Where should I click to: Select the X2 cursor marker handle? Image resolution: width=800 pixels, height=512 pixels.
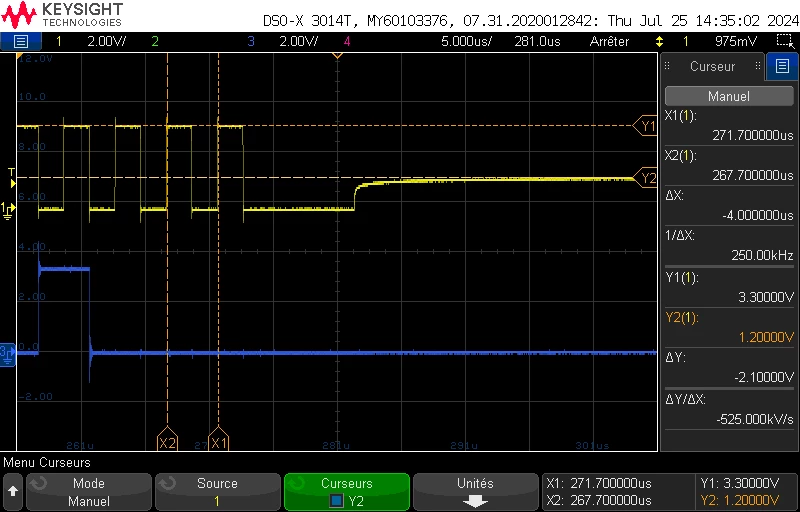tap(167, 439)
